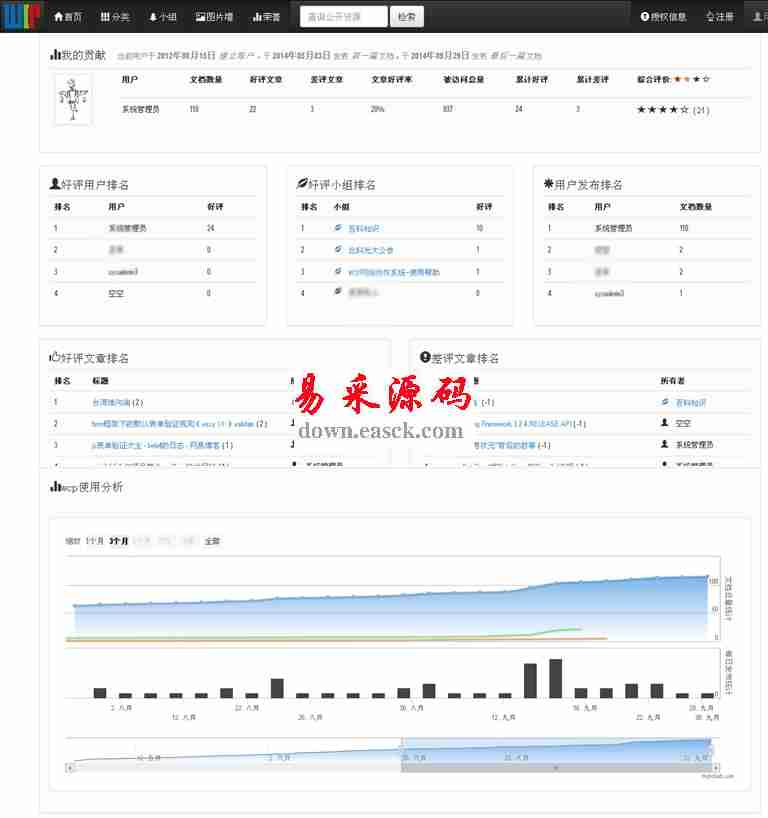This screenshot has width=768, height=818.
Task: Click the group icon beside 合科光大公会
Action: (338, 250)
